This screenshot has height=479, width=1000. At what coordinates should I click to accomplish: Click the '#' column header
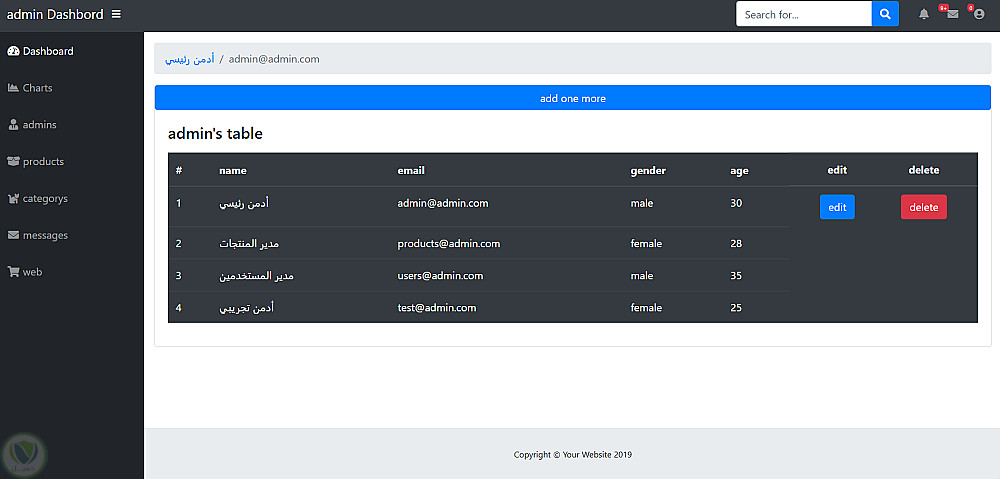coord(179,170)
